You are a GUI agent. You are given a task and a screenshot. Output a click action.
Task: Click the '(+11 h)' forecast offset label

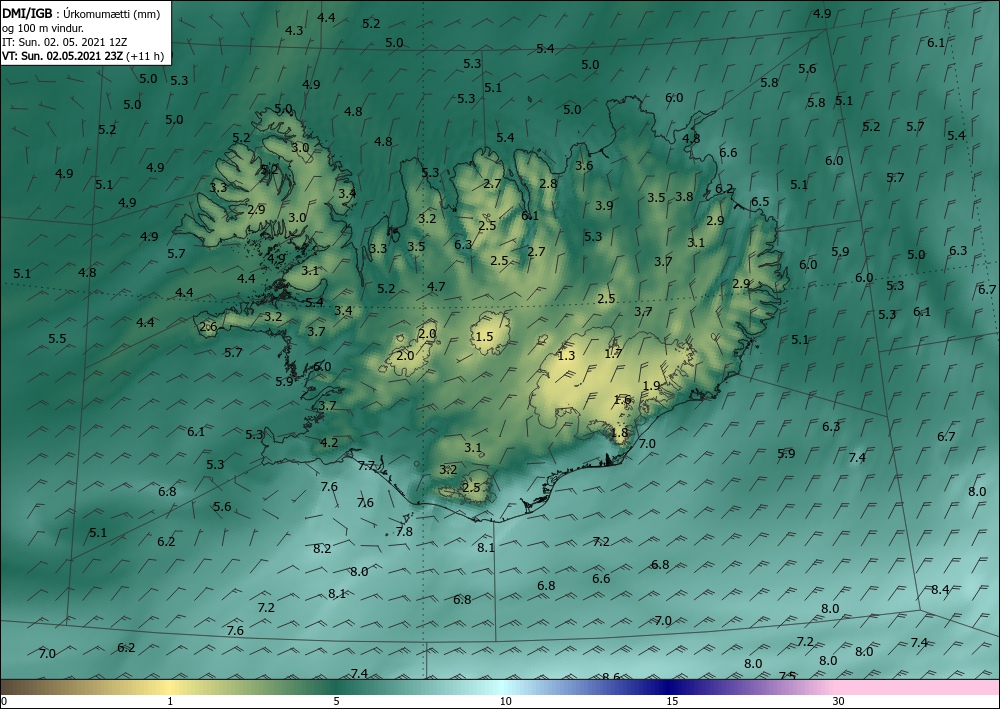(x=145, y=56)
